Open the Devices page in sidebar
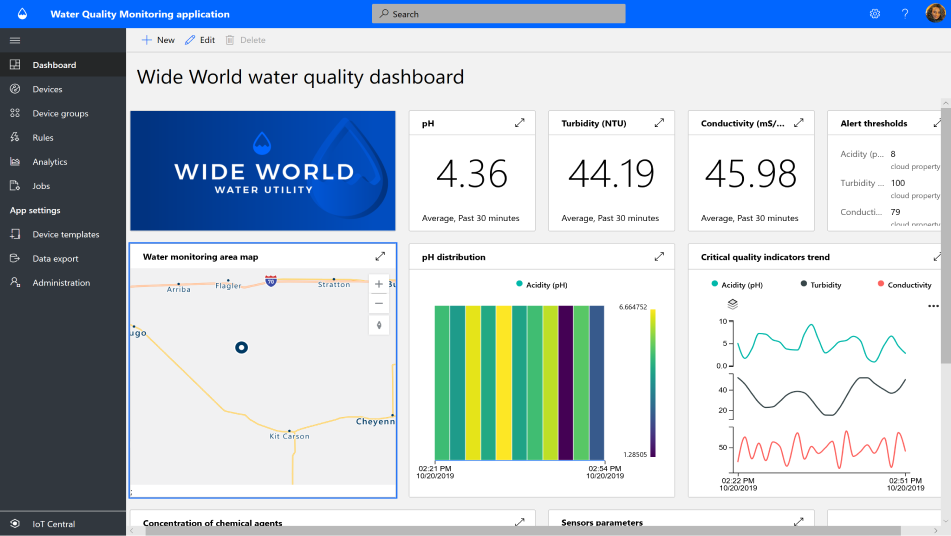The width and height of the screenshot is (951, 536). pos(47,89)
